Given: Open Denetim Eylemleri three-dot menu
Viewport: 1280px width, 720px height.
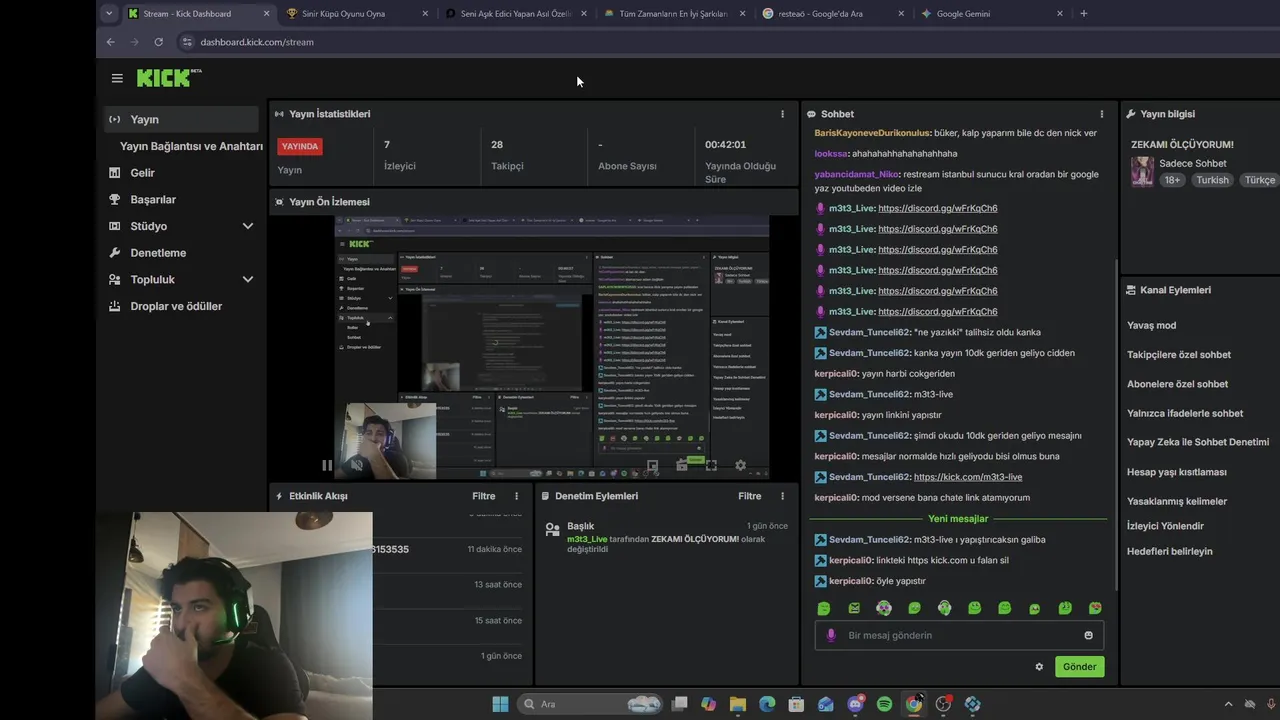Looking at the screenshot, I should click(782, 496).
